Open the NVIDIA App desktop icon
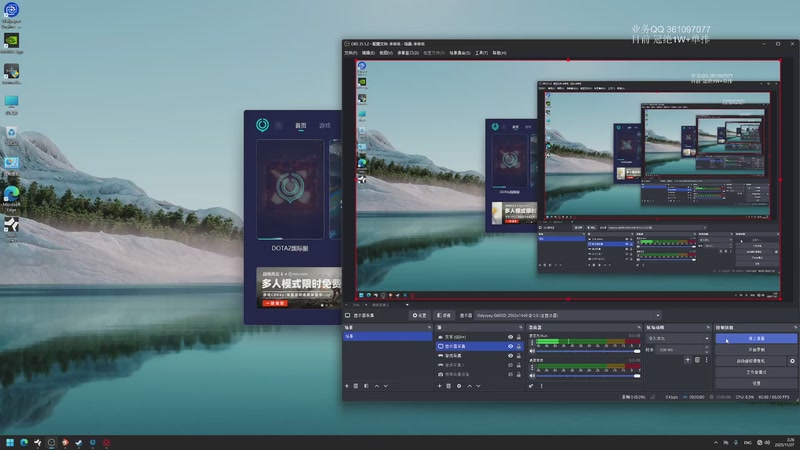This screenshot has height=450, width=800. point(11,43)
